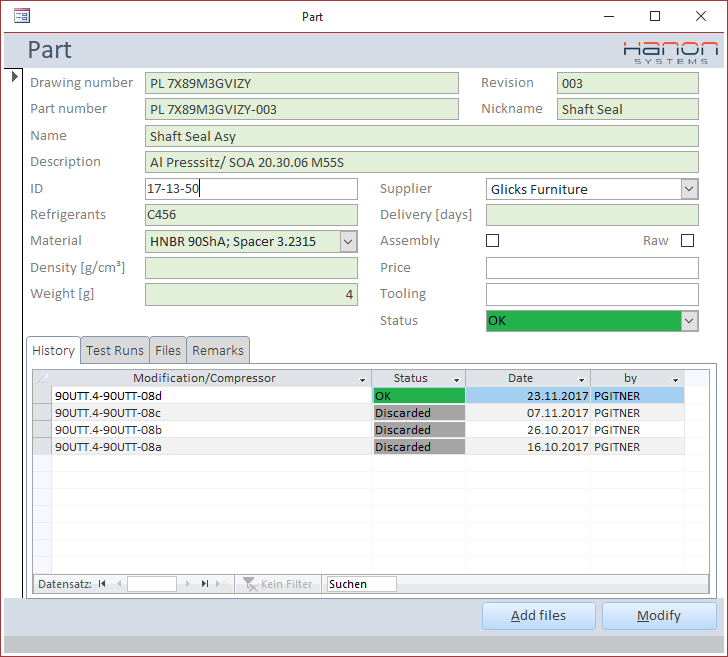Select row 90UTT.4-90UTT-08d via row selector
728x657 pixels.
tap(42, 396)
